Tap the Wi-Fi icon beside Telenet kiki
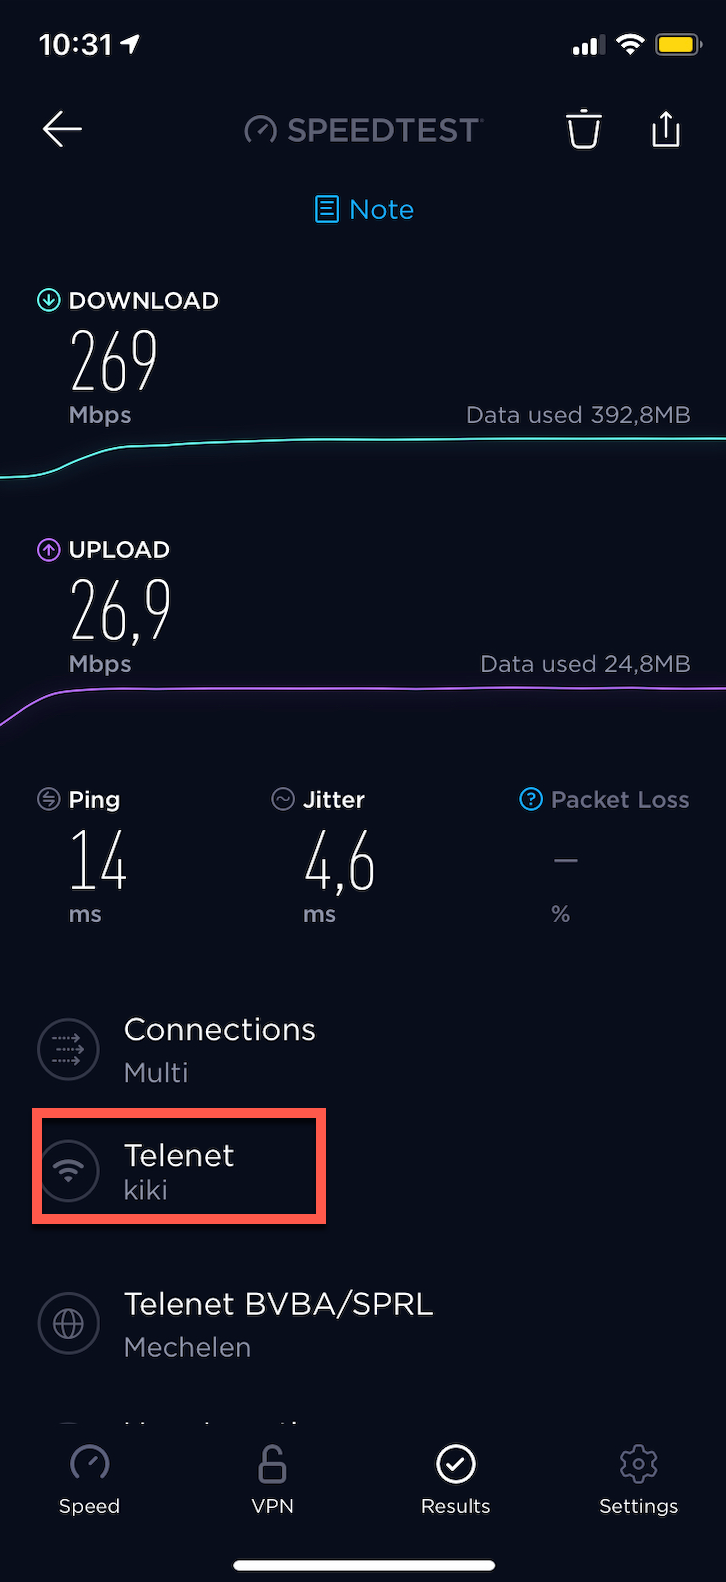This screenshot has height=1582, width=726. pyautogui.click(x=68, y=1170)
